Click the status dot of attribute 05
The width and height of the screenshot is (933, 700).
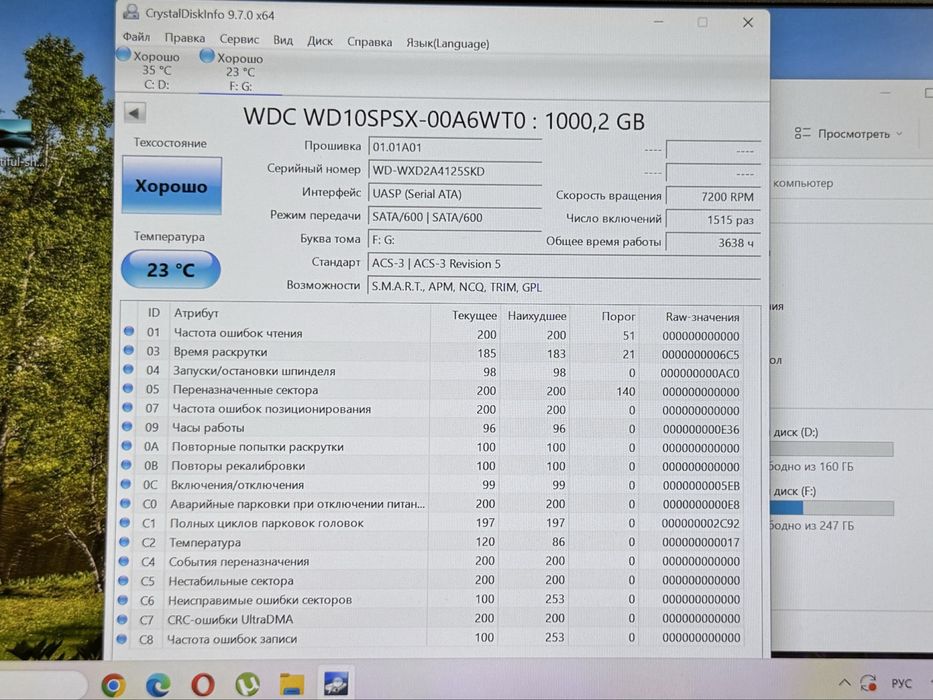click(x=127, y=389)
